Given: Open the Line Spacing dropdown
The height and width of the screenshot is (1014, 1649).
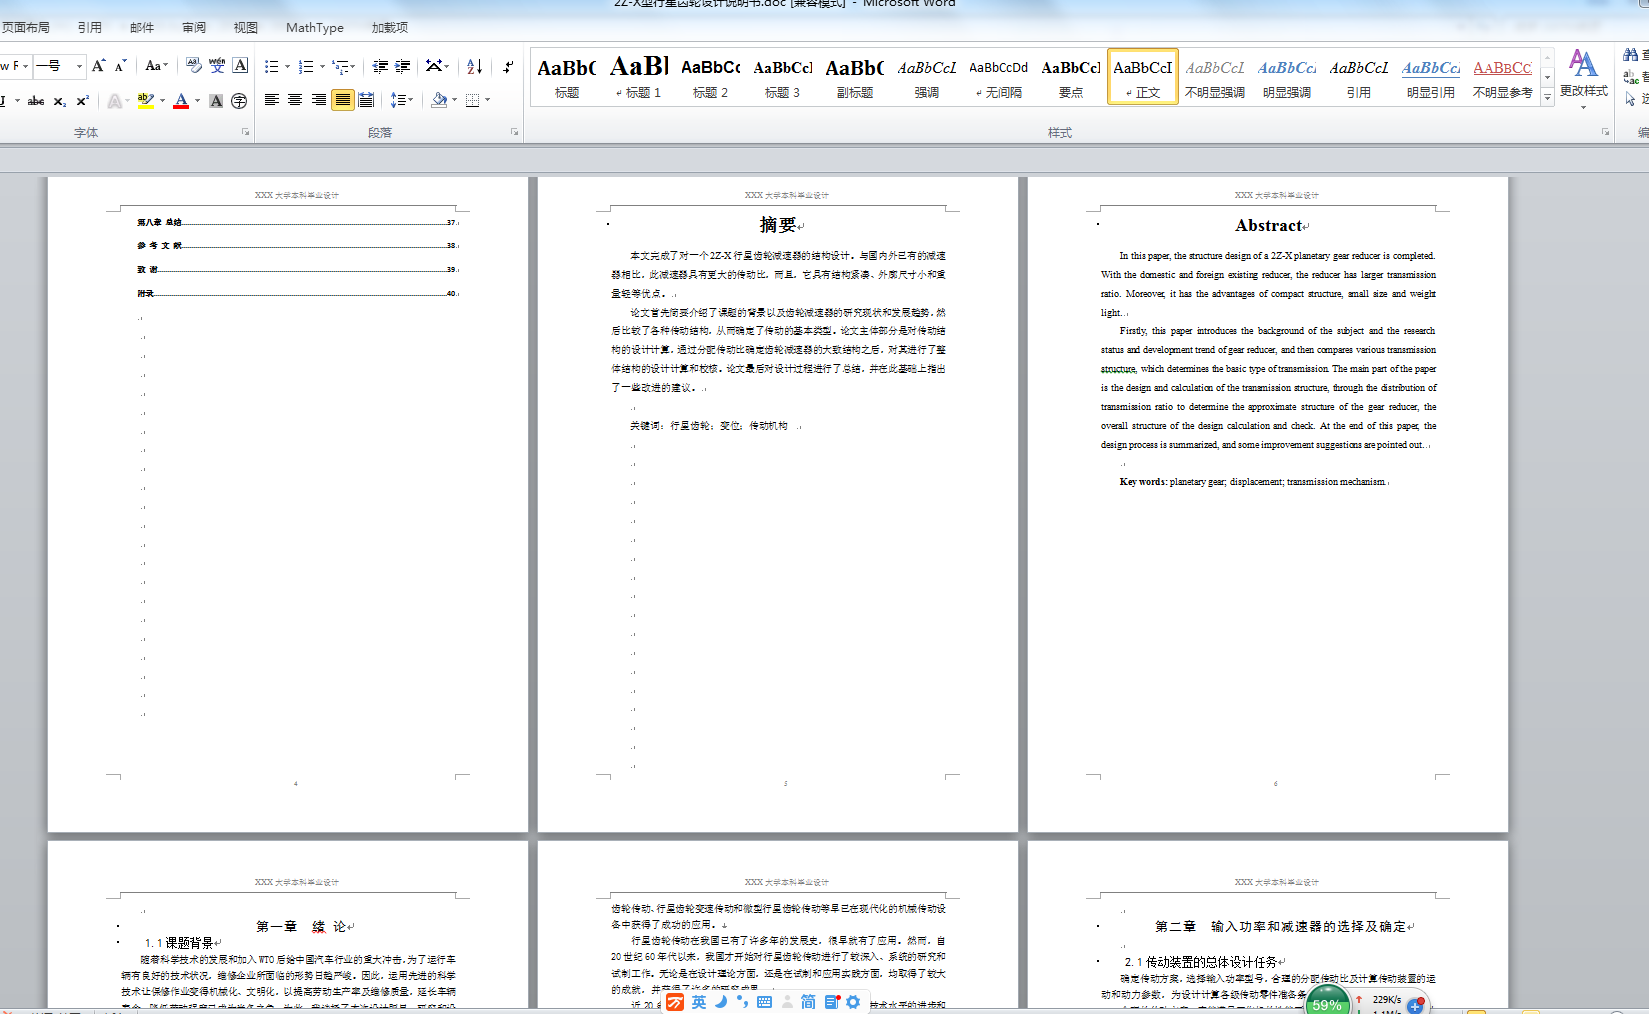Looking at the screenshot, I should 401,100.
